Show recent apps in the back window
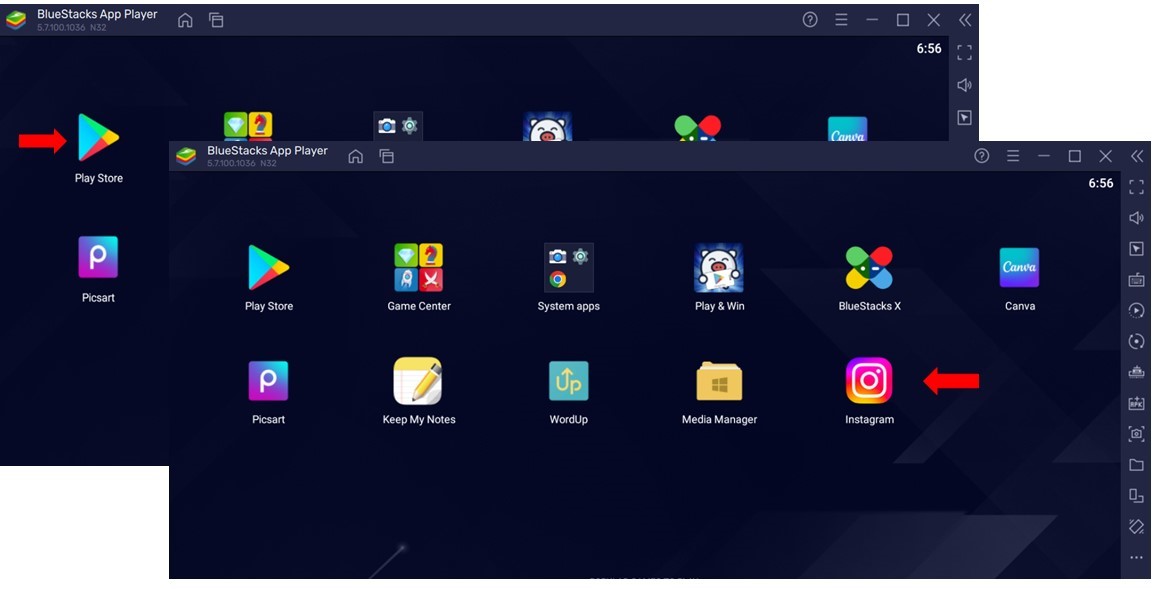Viewport: 1157px width, 589px height. click(216, 21)
